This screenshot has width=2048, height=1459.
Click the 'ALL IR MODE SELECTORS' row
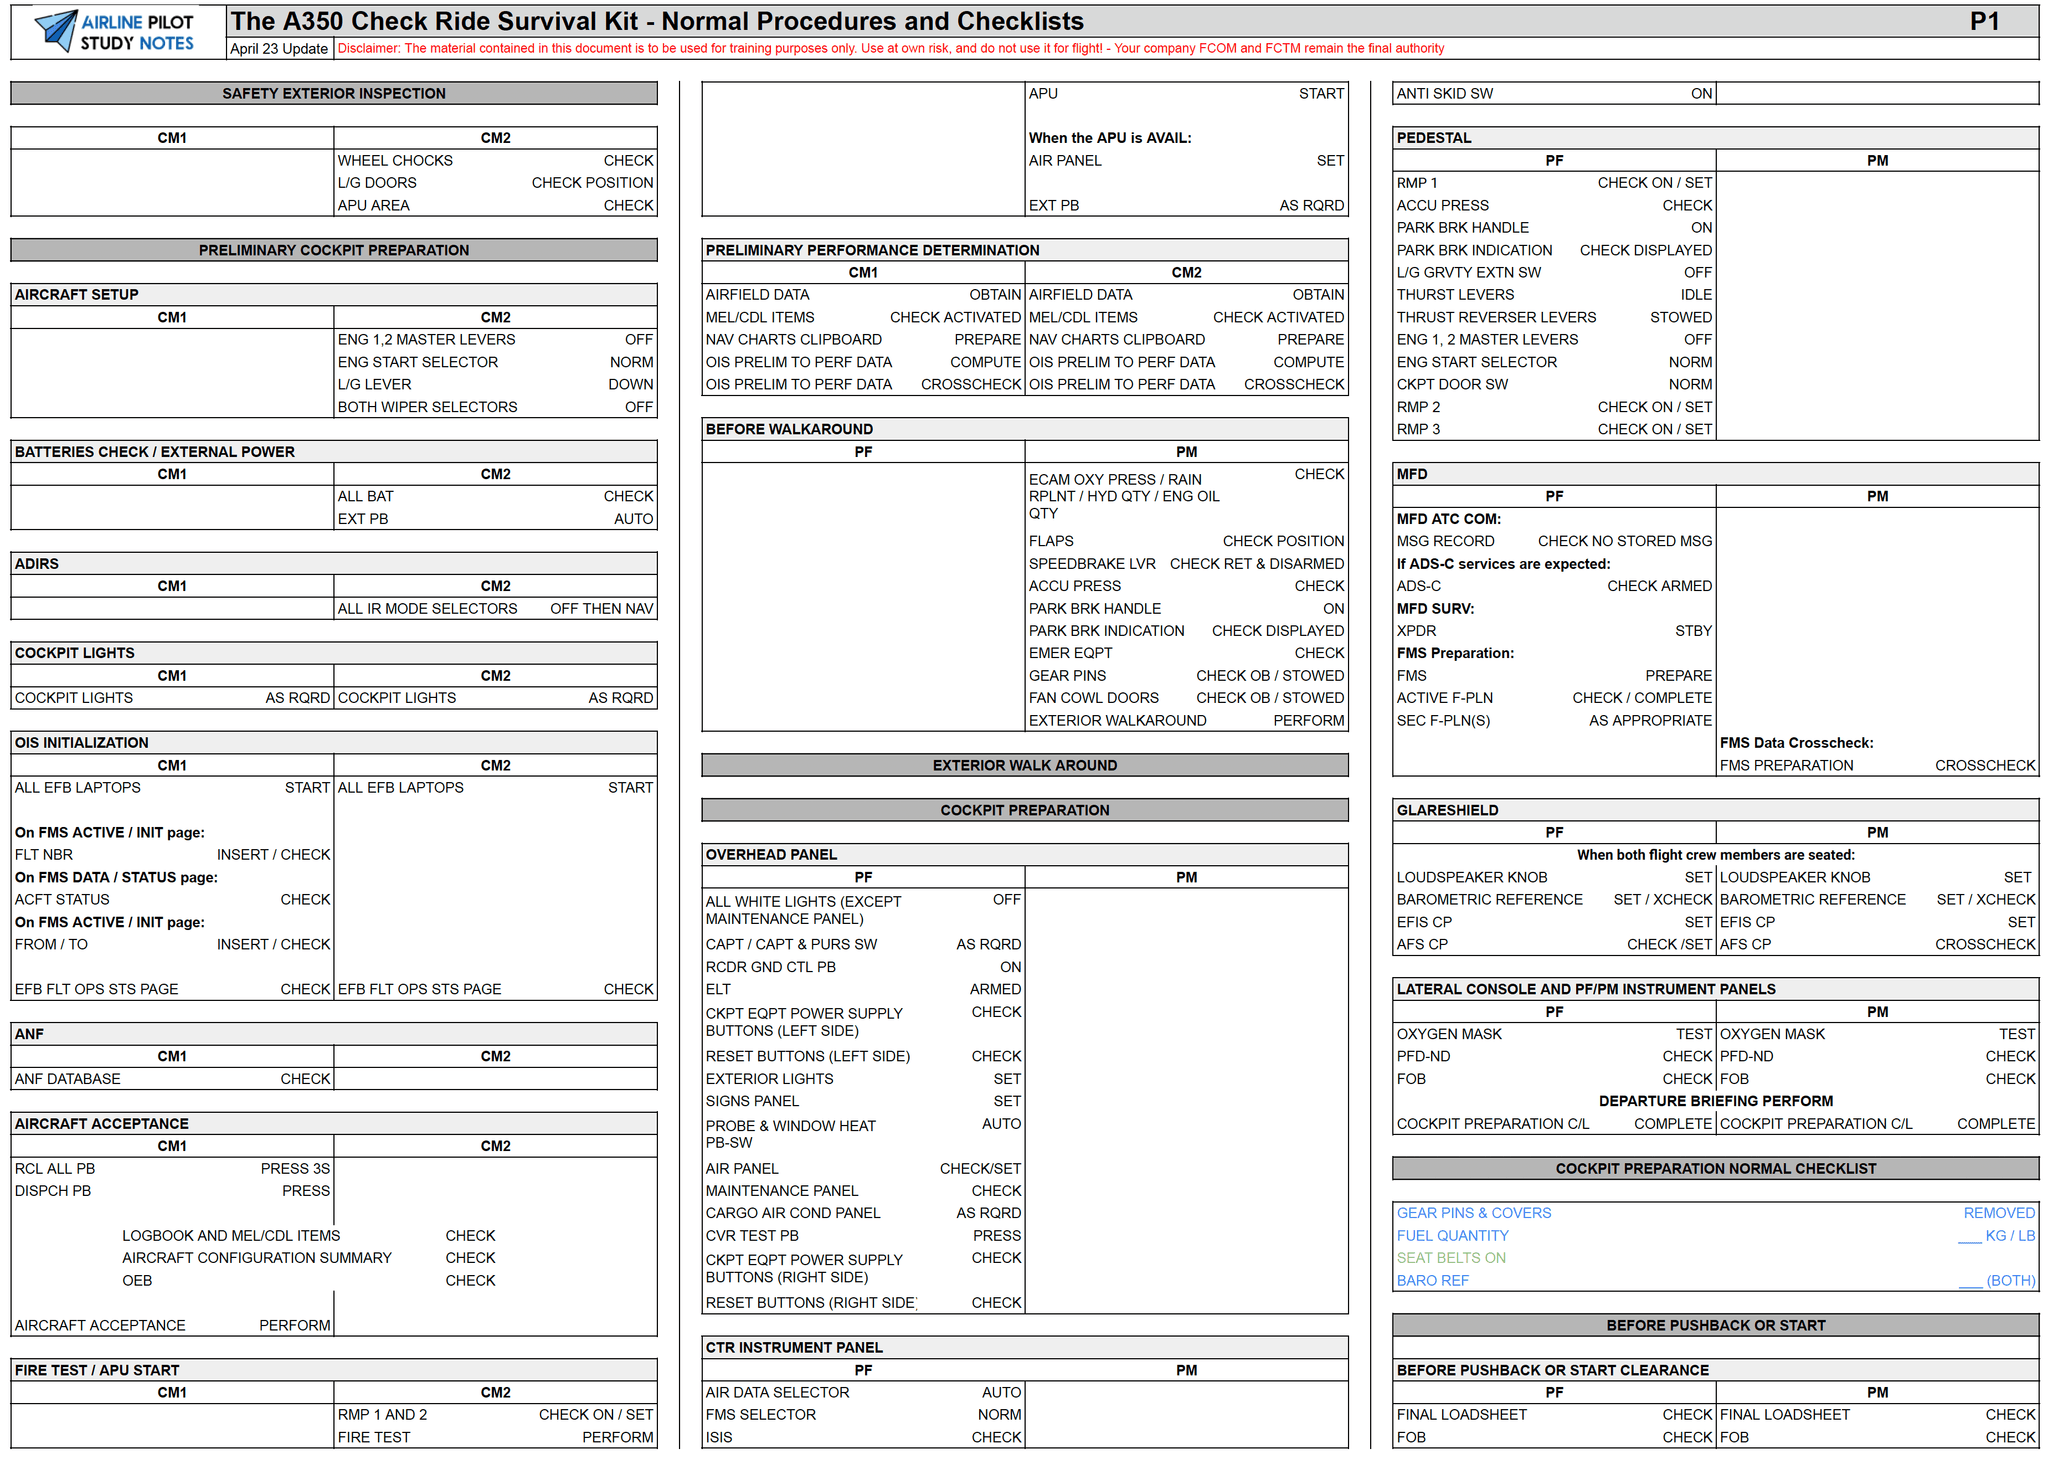pyautogui.click(x=496, y=608)
